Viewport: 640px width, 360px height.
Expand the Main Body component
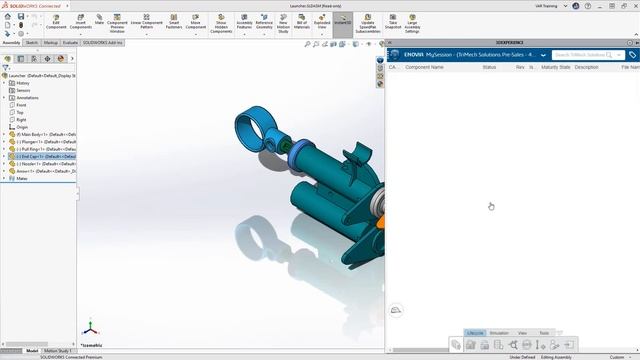(4, 134)
